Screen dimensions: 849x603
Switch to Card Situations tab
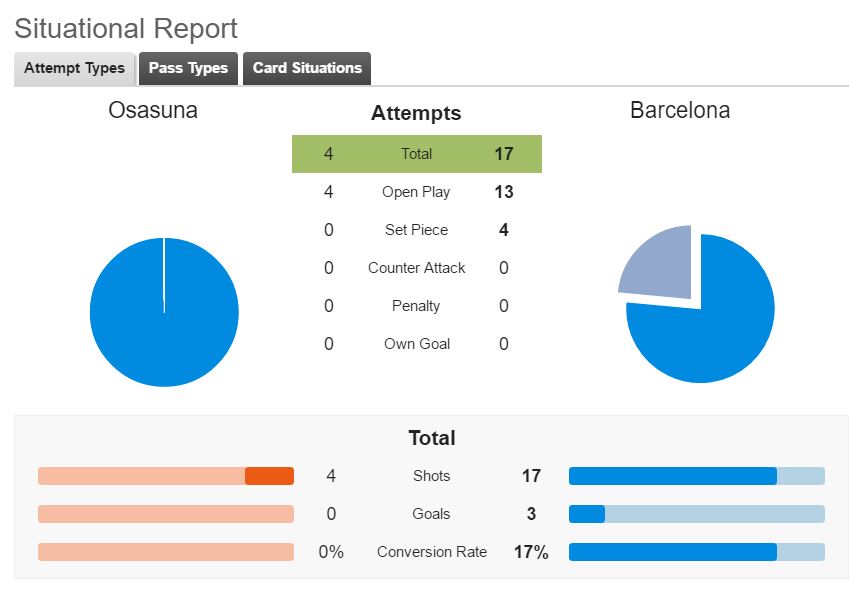(307, 68)
